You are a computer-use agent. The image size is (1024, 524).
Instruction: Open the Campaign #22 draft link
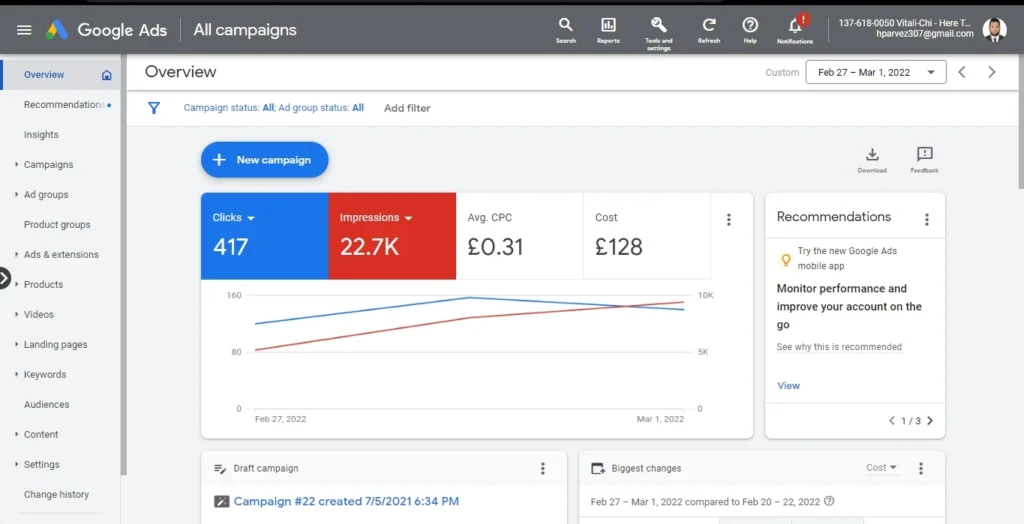pyautogui.click(x=345, y=501)
